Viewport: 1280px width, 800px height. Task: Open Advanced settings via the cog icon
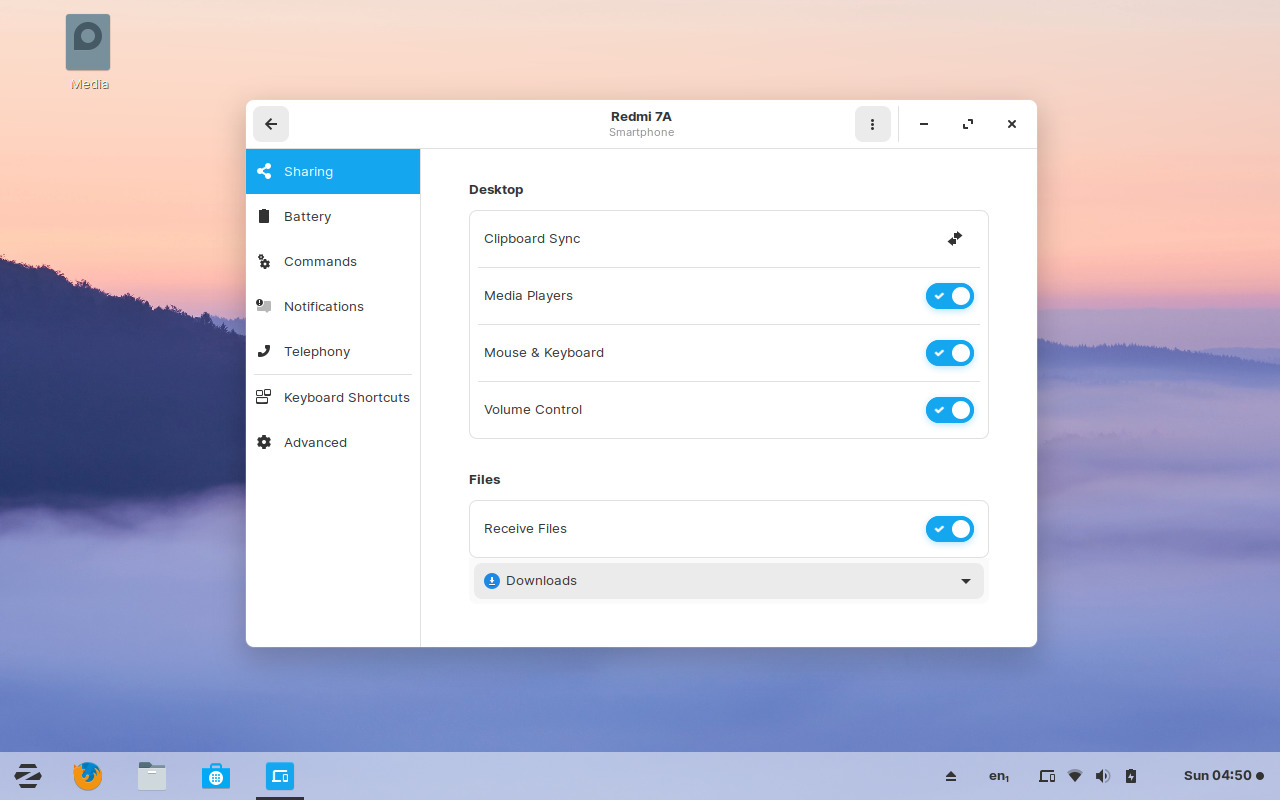point(264,441)
